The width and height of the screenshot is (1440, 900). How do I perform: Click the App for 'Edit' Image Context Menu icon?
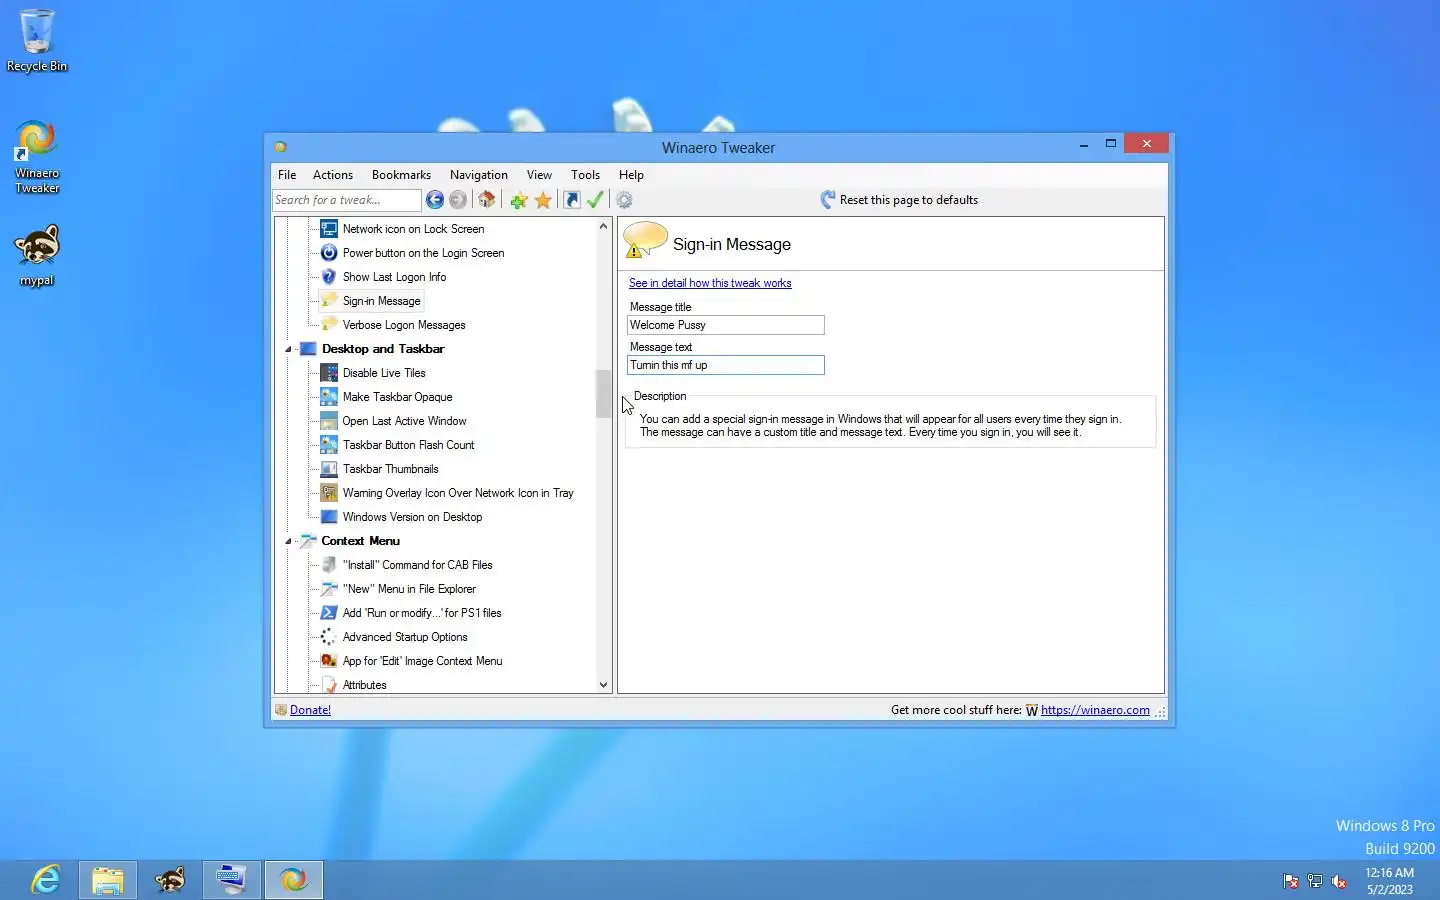329,661
